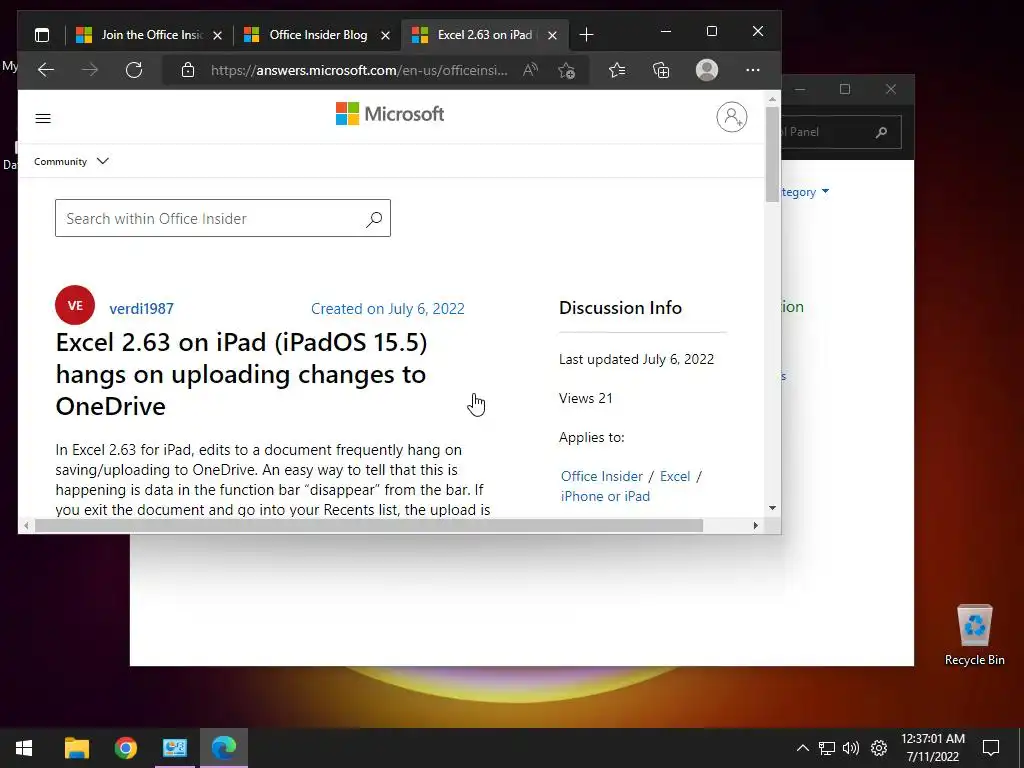Image resolution: width=1024 pixels, height=768 pixels.
Task: Open the network status tray icon
Action: pyautogui.click(x=827, y=748)
